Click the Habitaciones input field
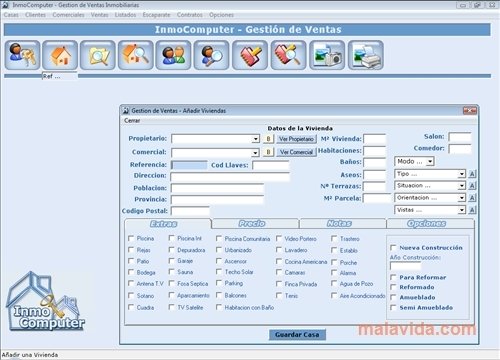500x360 pixels. pyautogui.click(x=374, y=151)
